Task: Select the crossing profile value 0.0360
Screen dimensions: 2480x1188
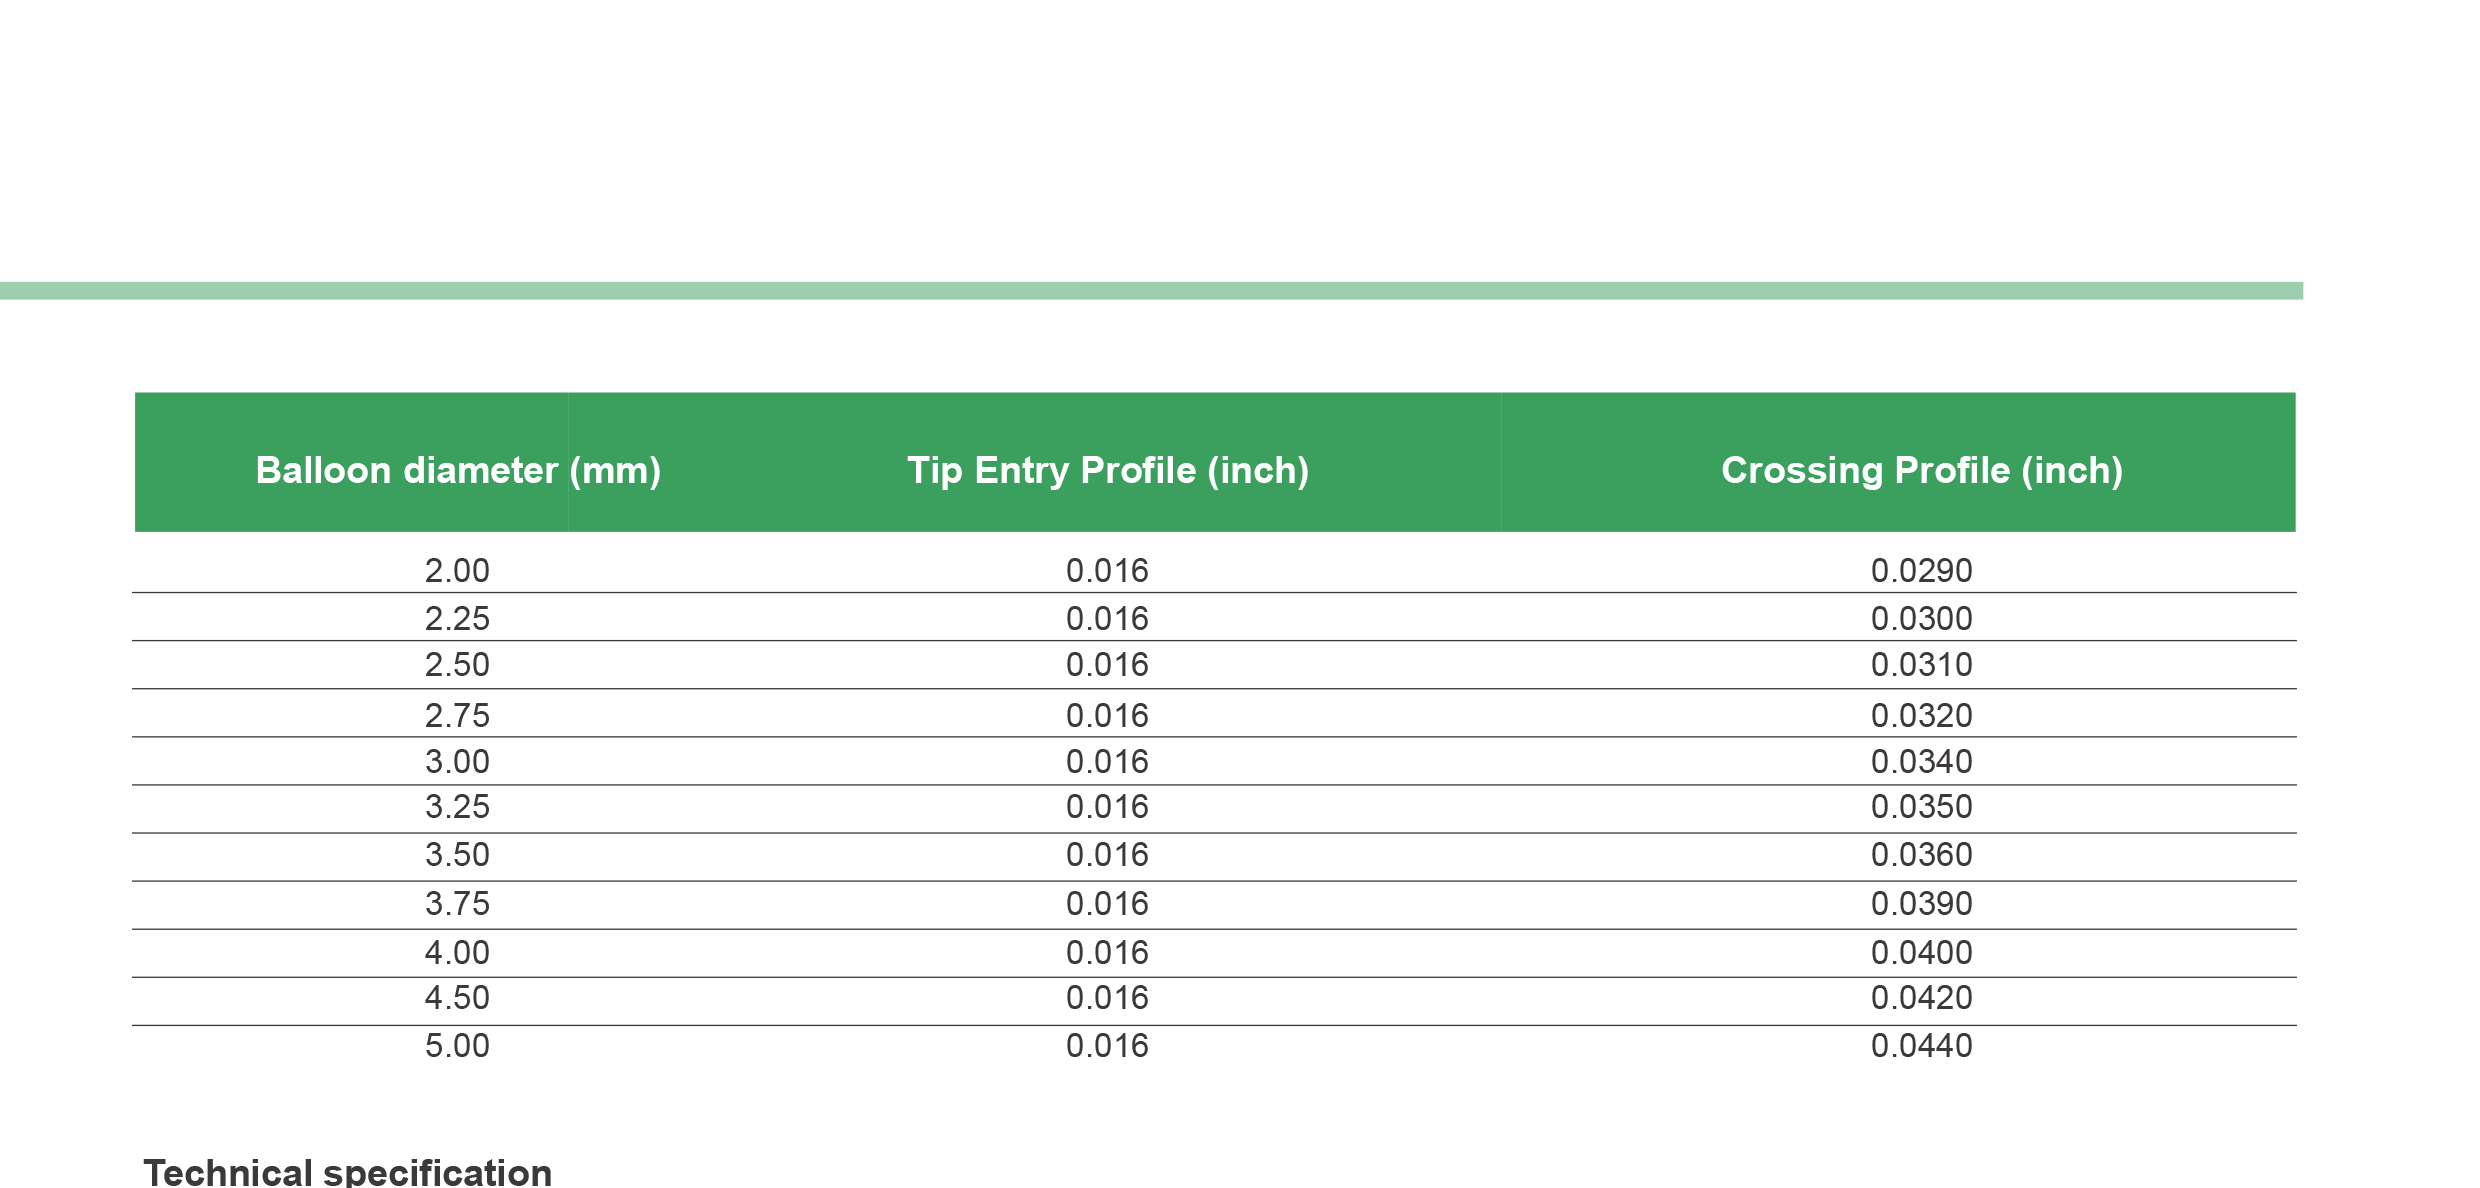Action: click(x=1921, y=855)
